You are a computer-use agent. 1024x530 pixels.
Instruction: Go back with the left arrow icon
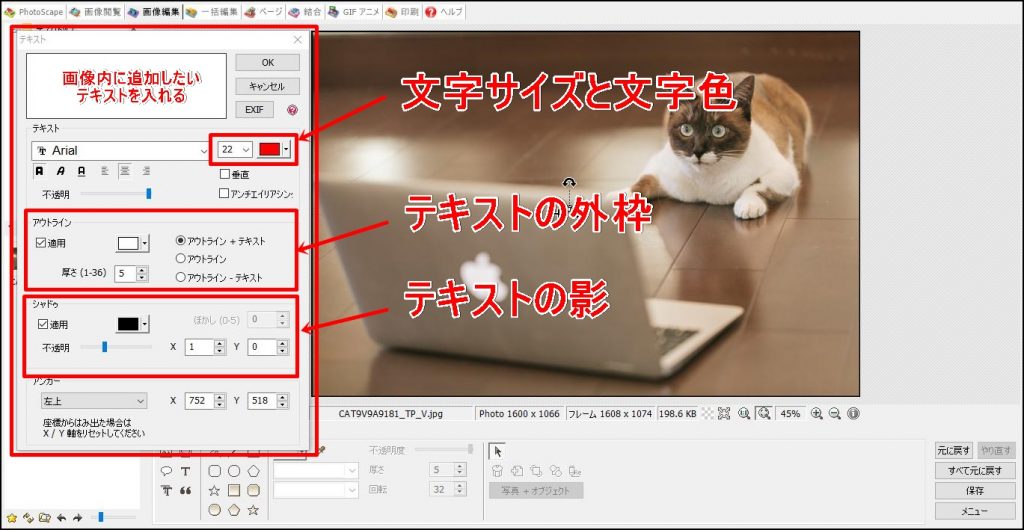click(x=61, y=518)
